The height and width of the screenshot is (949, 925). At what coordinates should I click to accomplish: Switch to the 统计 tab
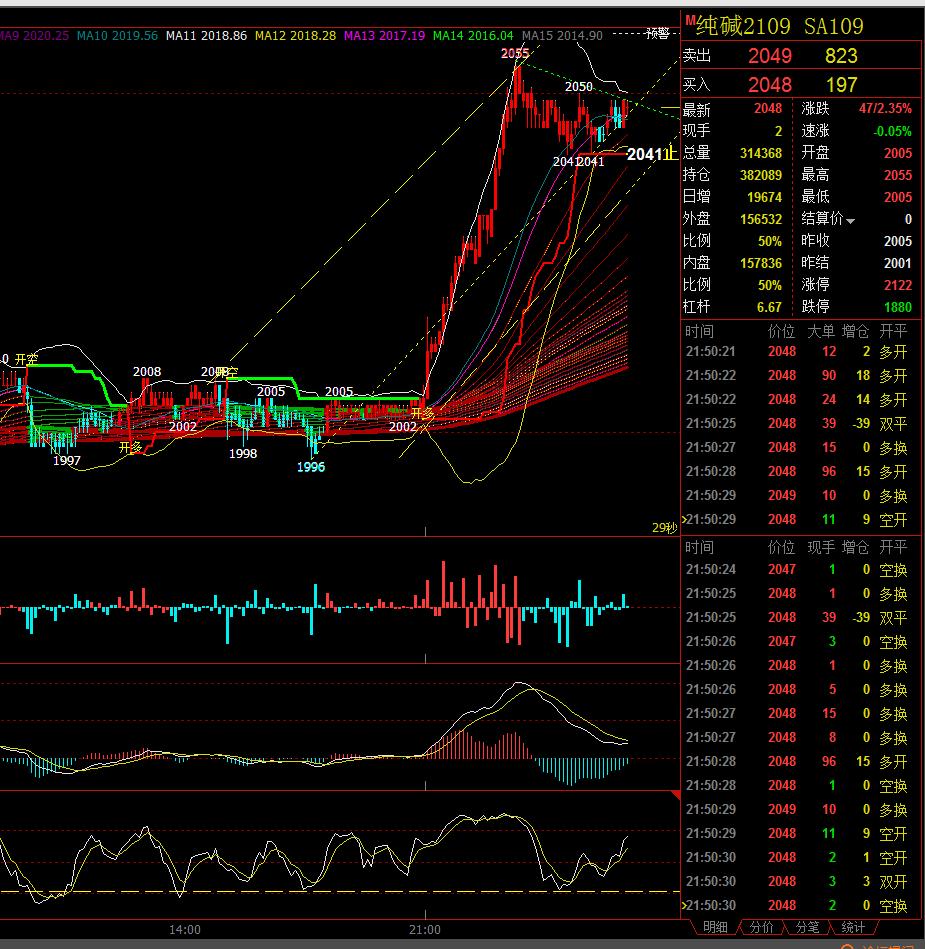pyautogui.click(x=853, y=927)
